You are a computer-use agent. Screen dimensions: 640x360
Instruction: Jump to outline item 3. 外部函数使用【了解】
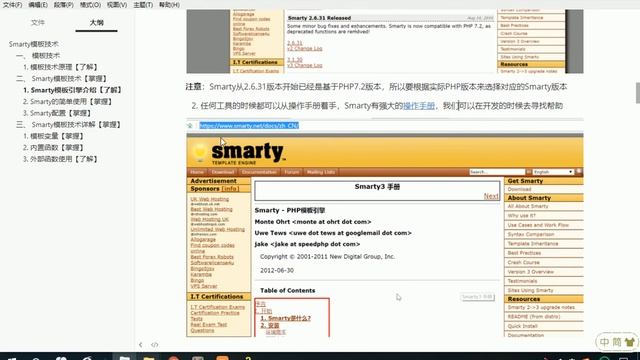[60, 159]
